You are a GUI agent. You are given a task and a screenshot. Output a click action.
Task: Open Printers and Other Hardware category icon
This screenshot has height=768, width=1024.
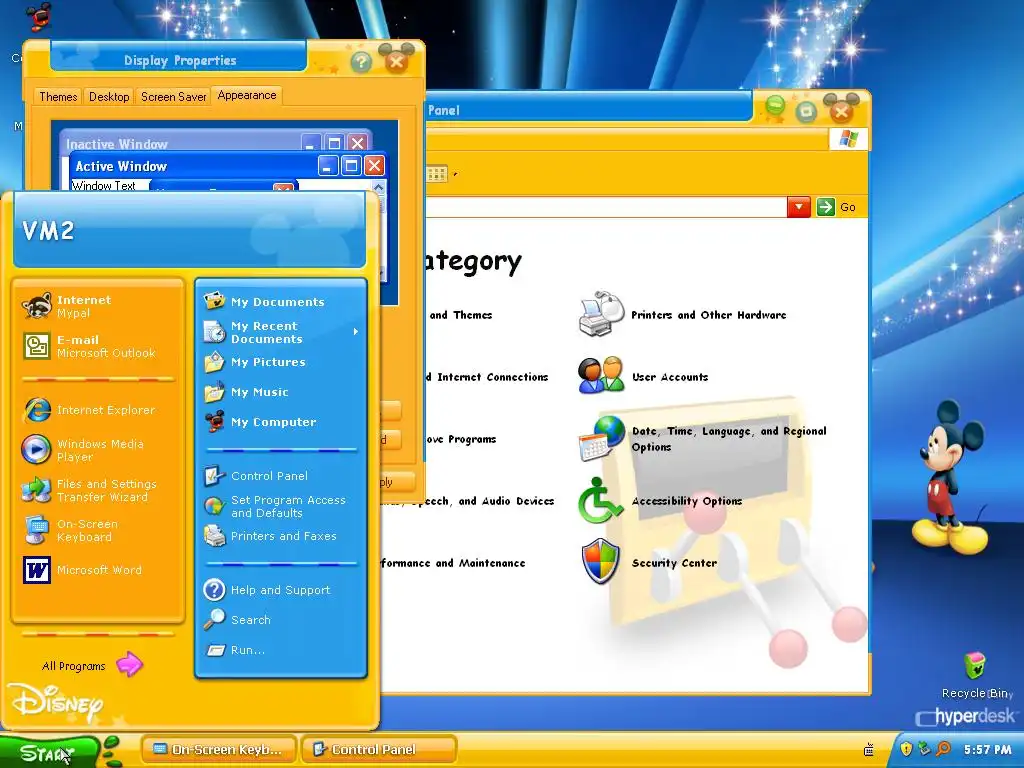pyautogui.click(x=600, y=314)
